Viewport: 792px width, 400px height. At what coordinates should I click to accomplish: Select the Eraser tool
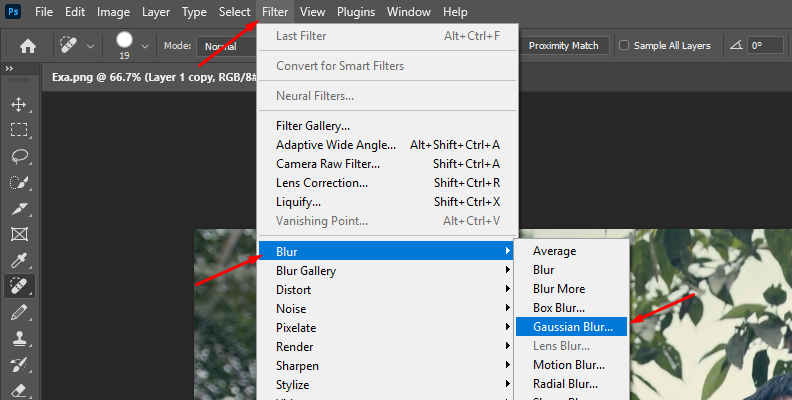tap(19, 390)
